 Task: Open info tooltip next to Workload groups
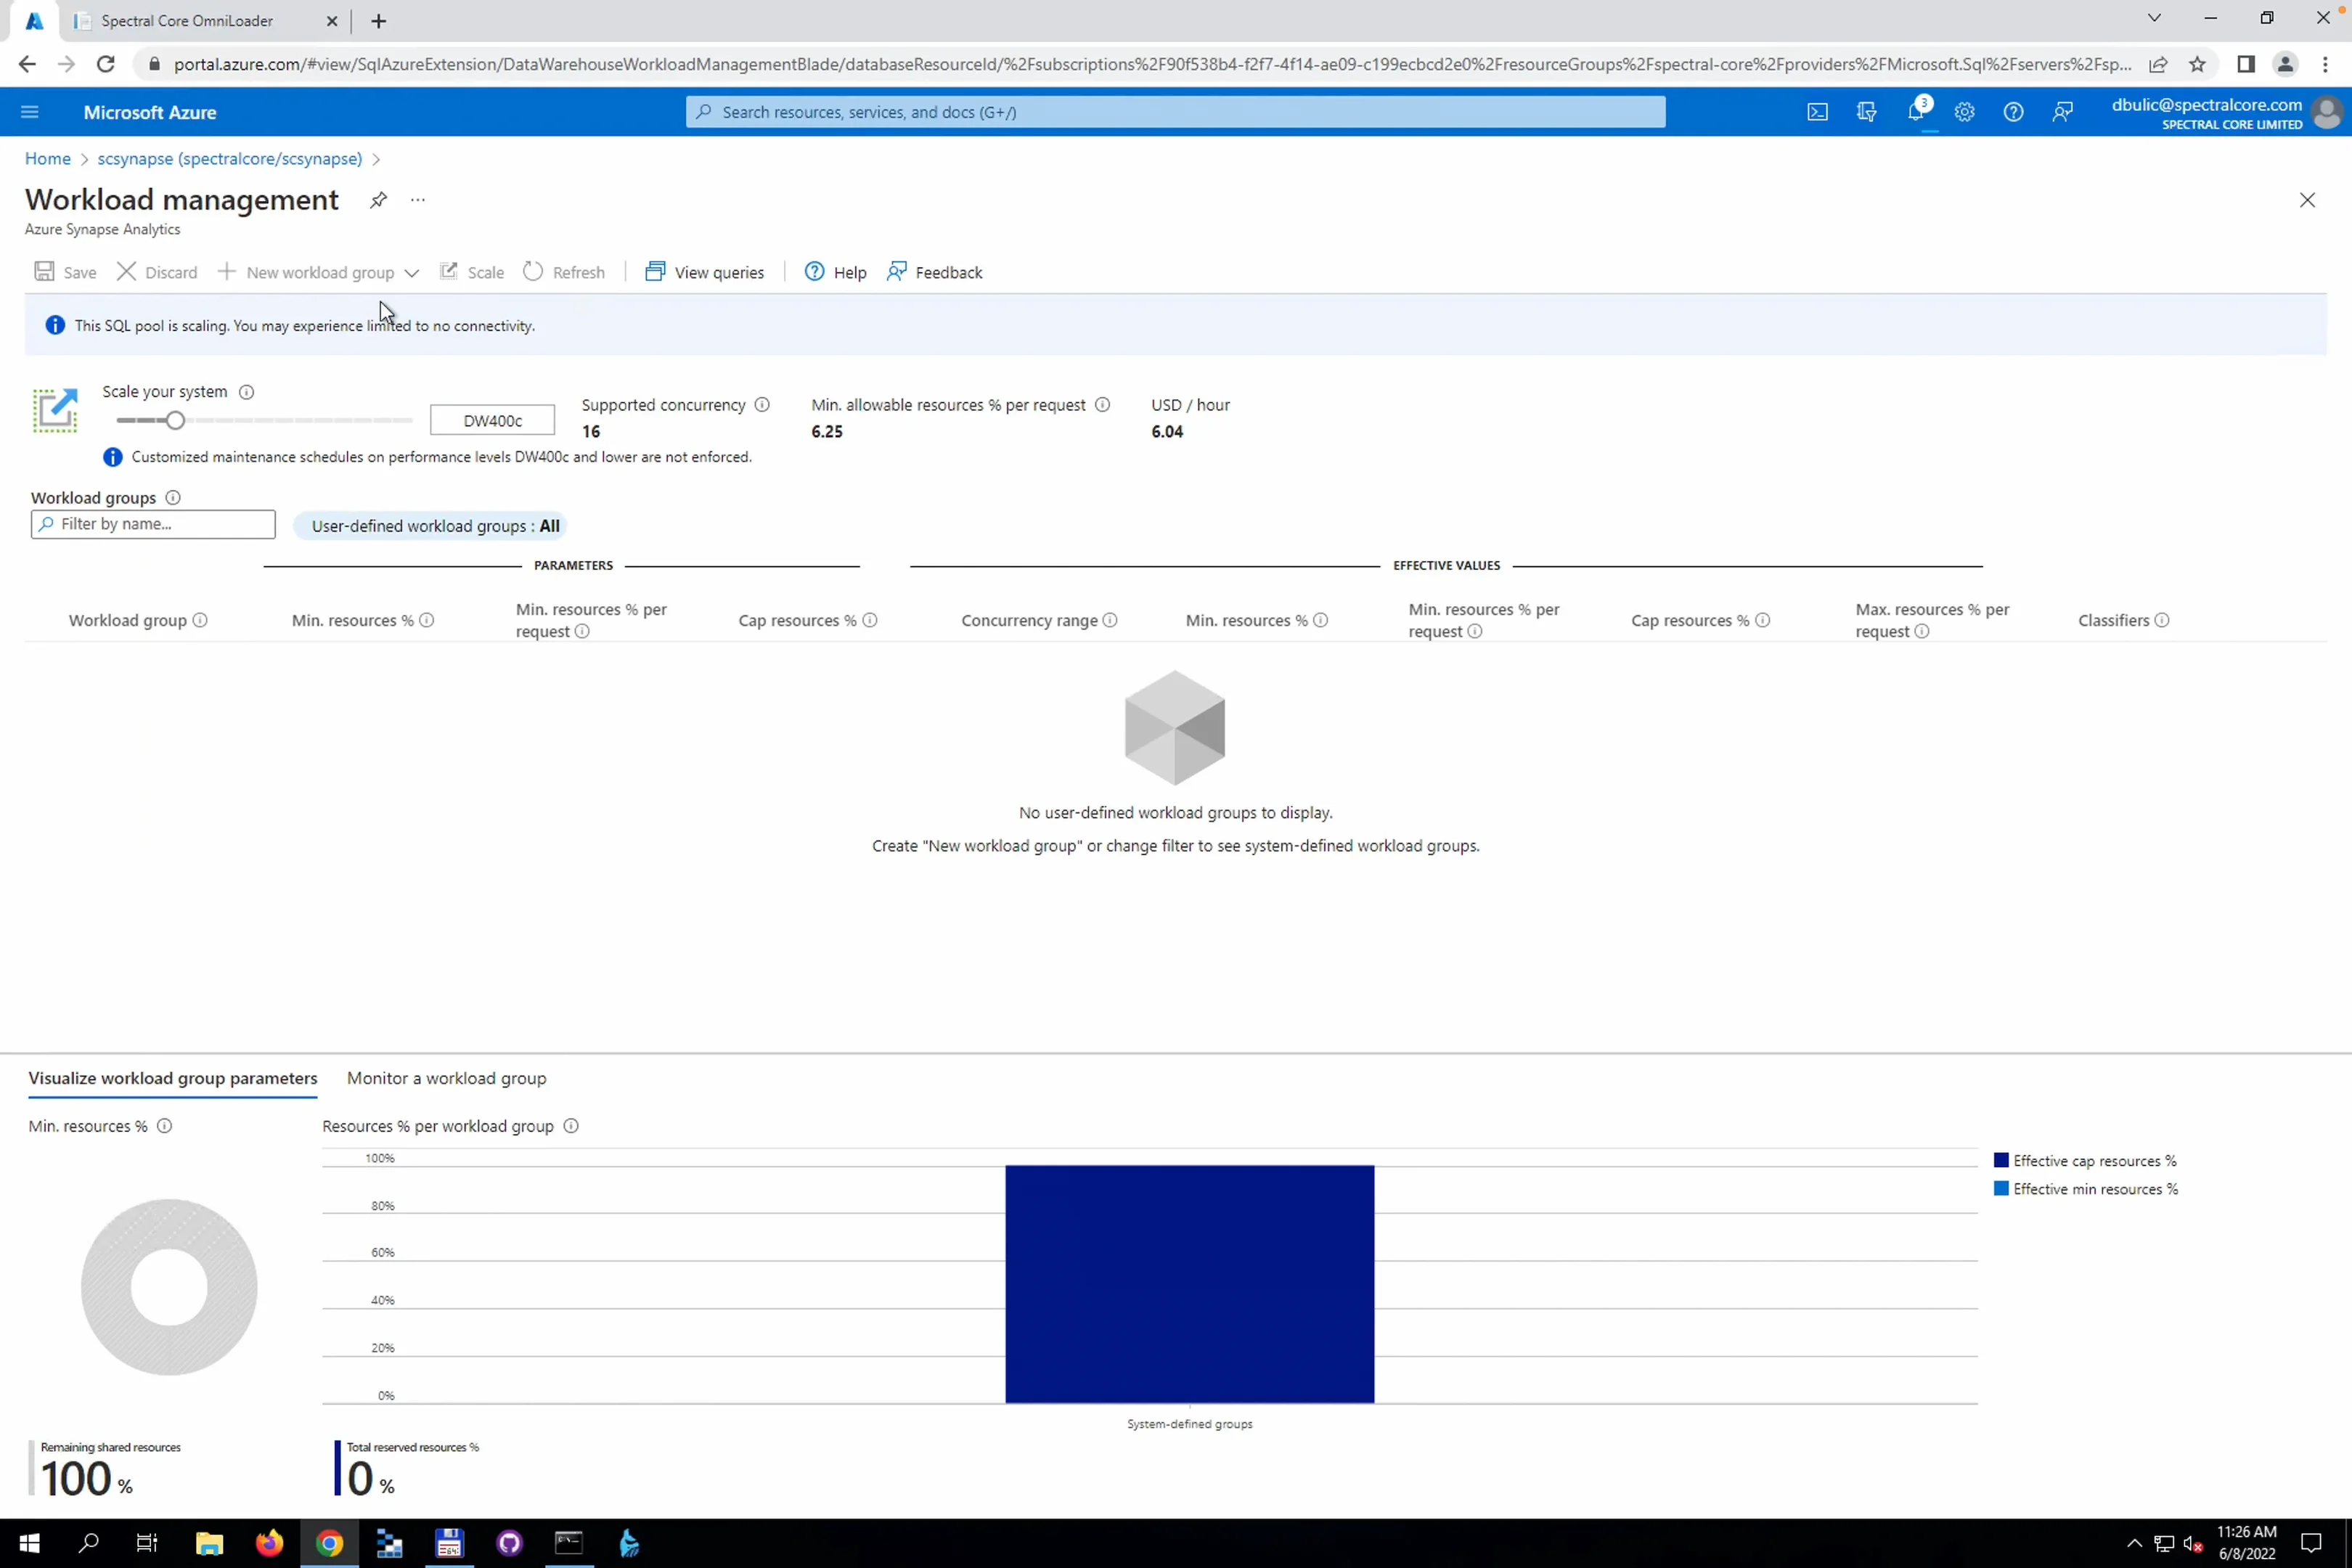pyautogui.click(x=172, y=497)
